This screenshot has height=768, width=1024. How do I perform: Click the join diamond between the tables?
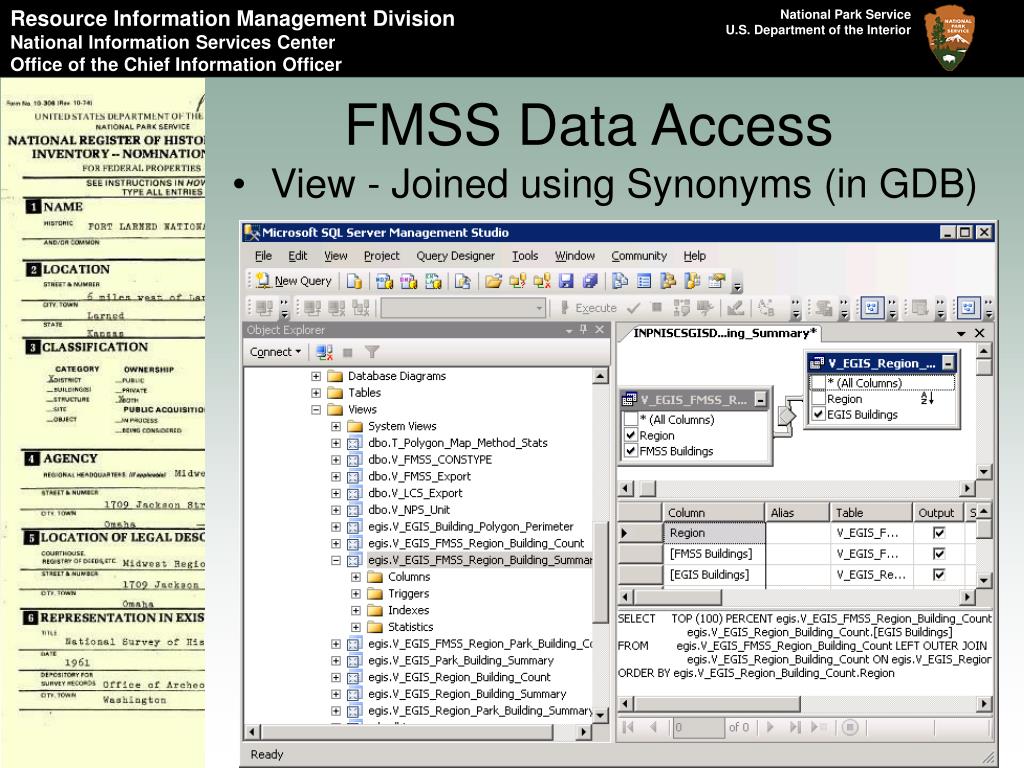[788, 414]
